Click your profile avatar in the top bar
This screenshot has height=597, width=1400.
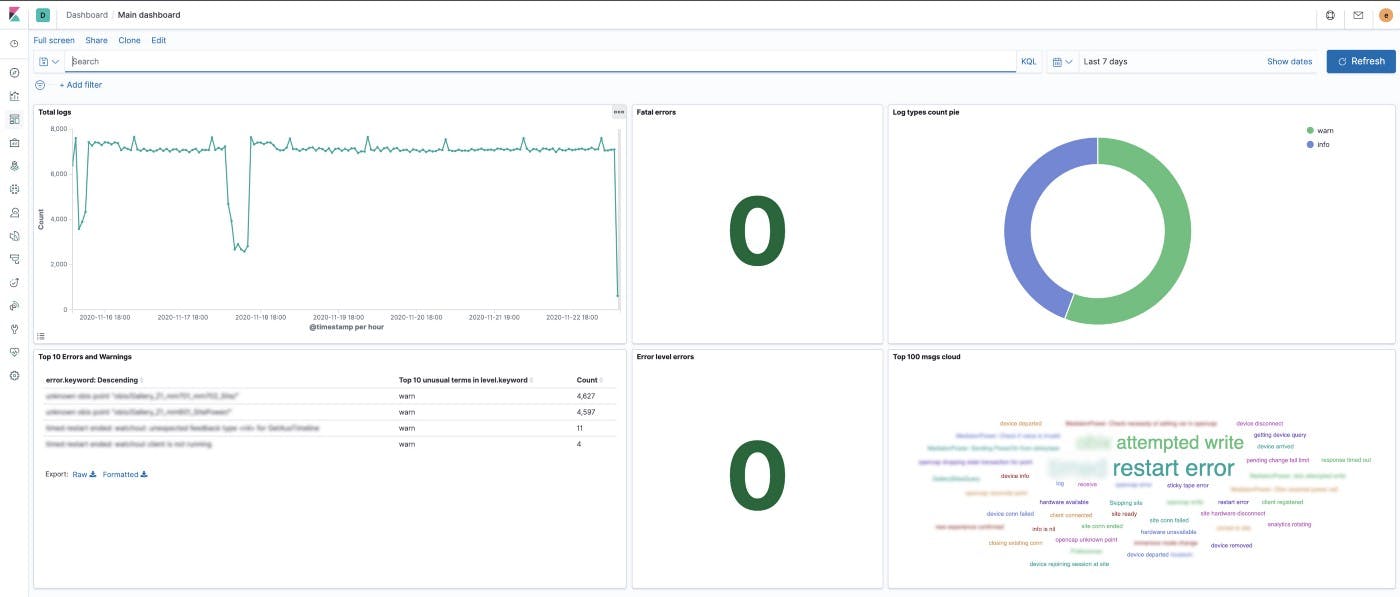point(1387,15)
